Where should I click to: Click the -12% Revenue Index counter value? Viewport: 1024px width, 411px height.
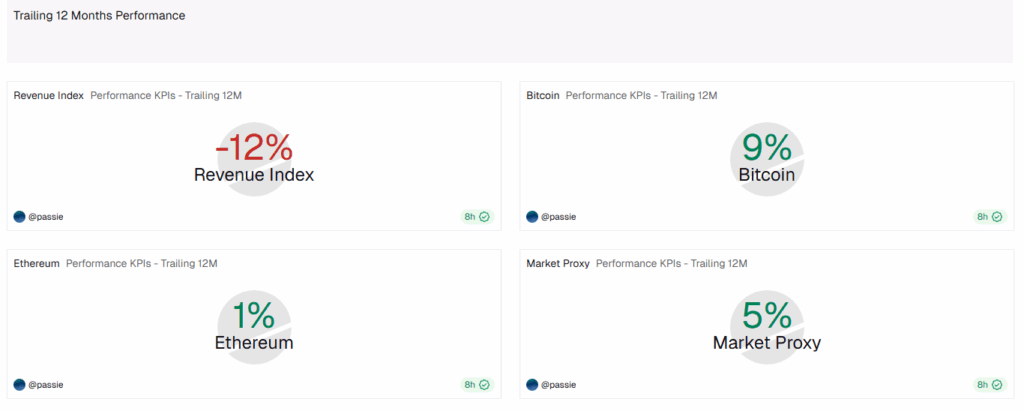click(x=254, y=149)
